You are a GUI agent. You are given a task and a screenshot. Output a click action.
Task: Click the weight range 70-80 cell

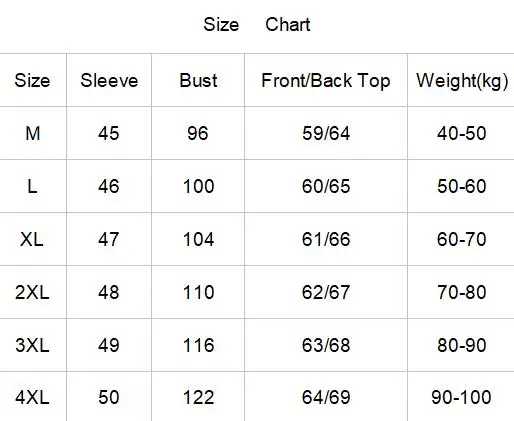[x=462, y=292]
